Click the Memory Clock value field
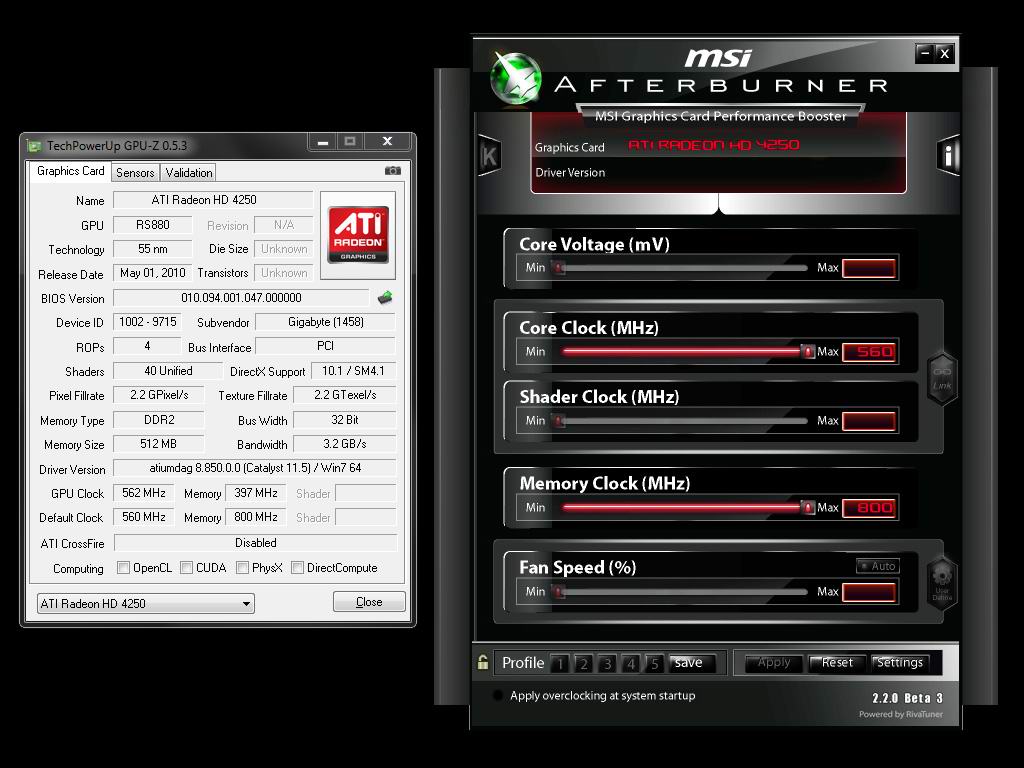Screen dimensions: 1024x768 click(869, 508)
